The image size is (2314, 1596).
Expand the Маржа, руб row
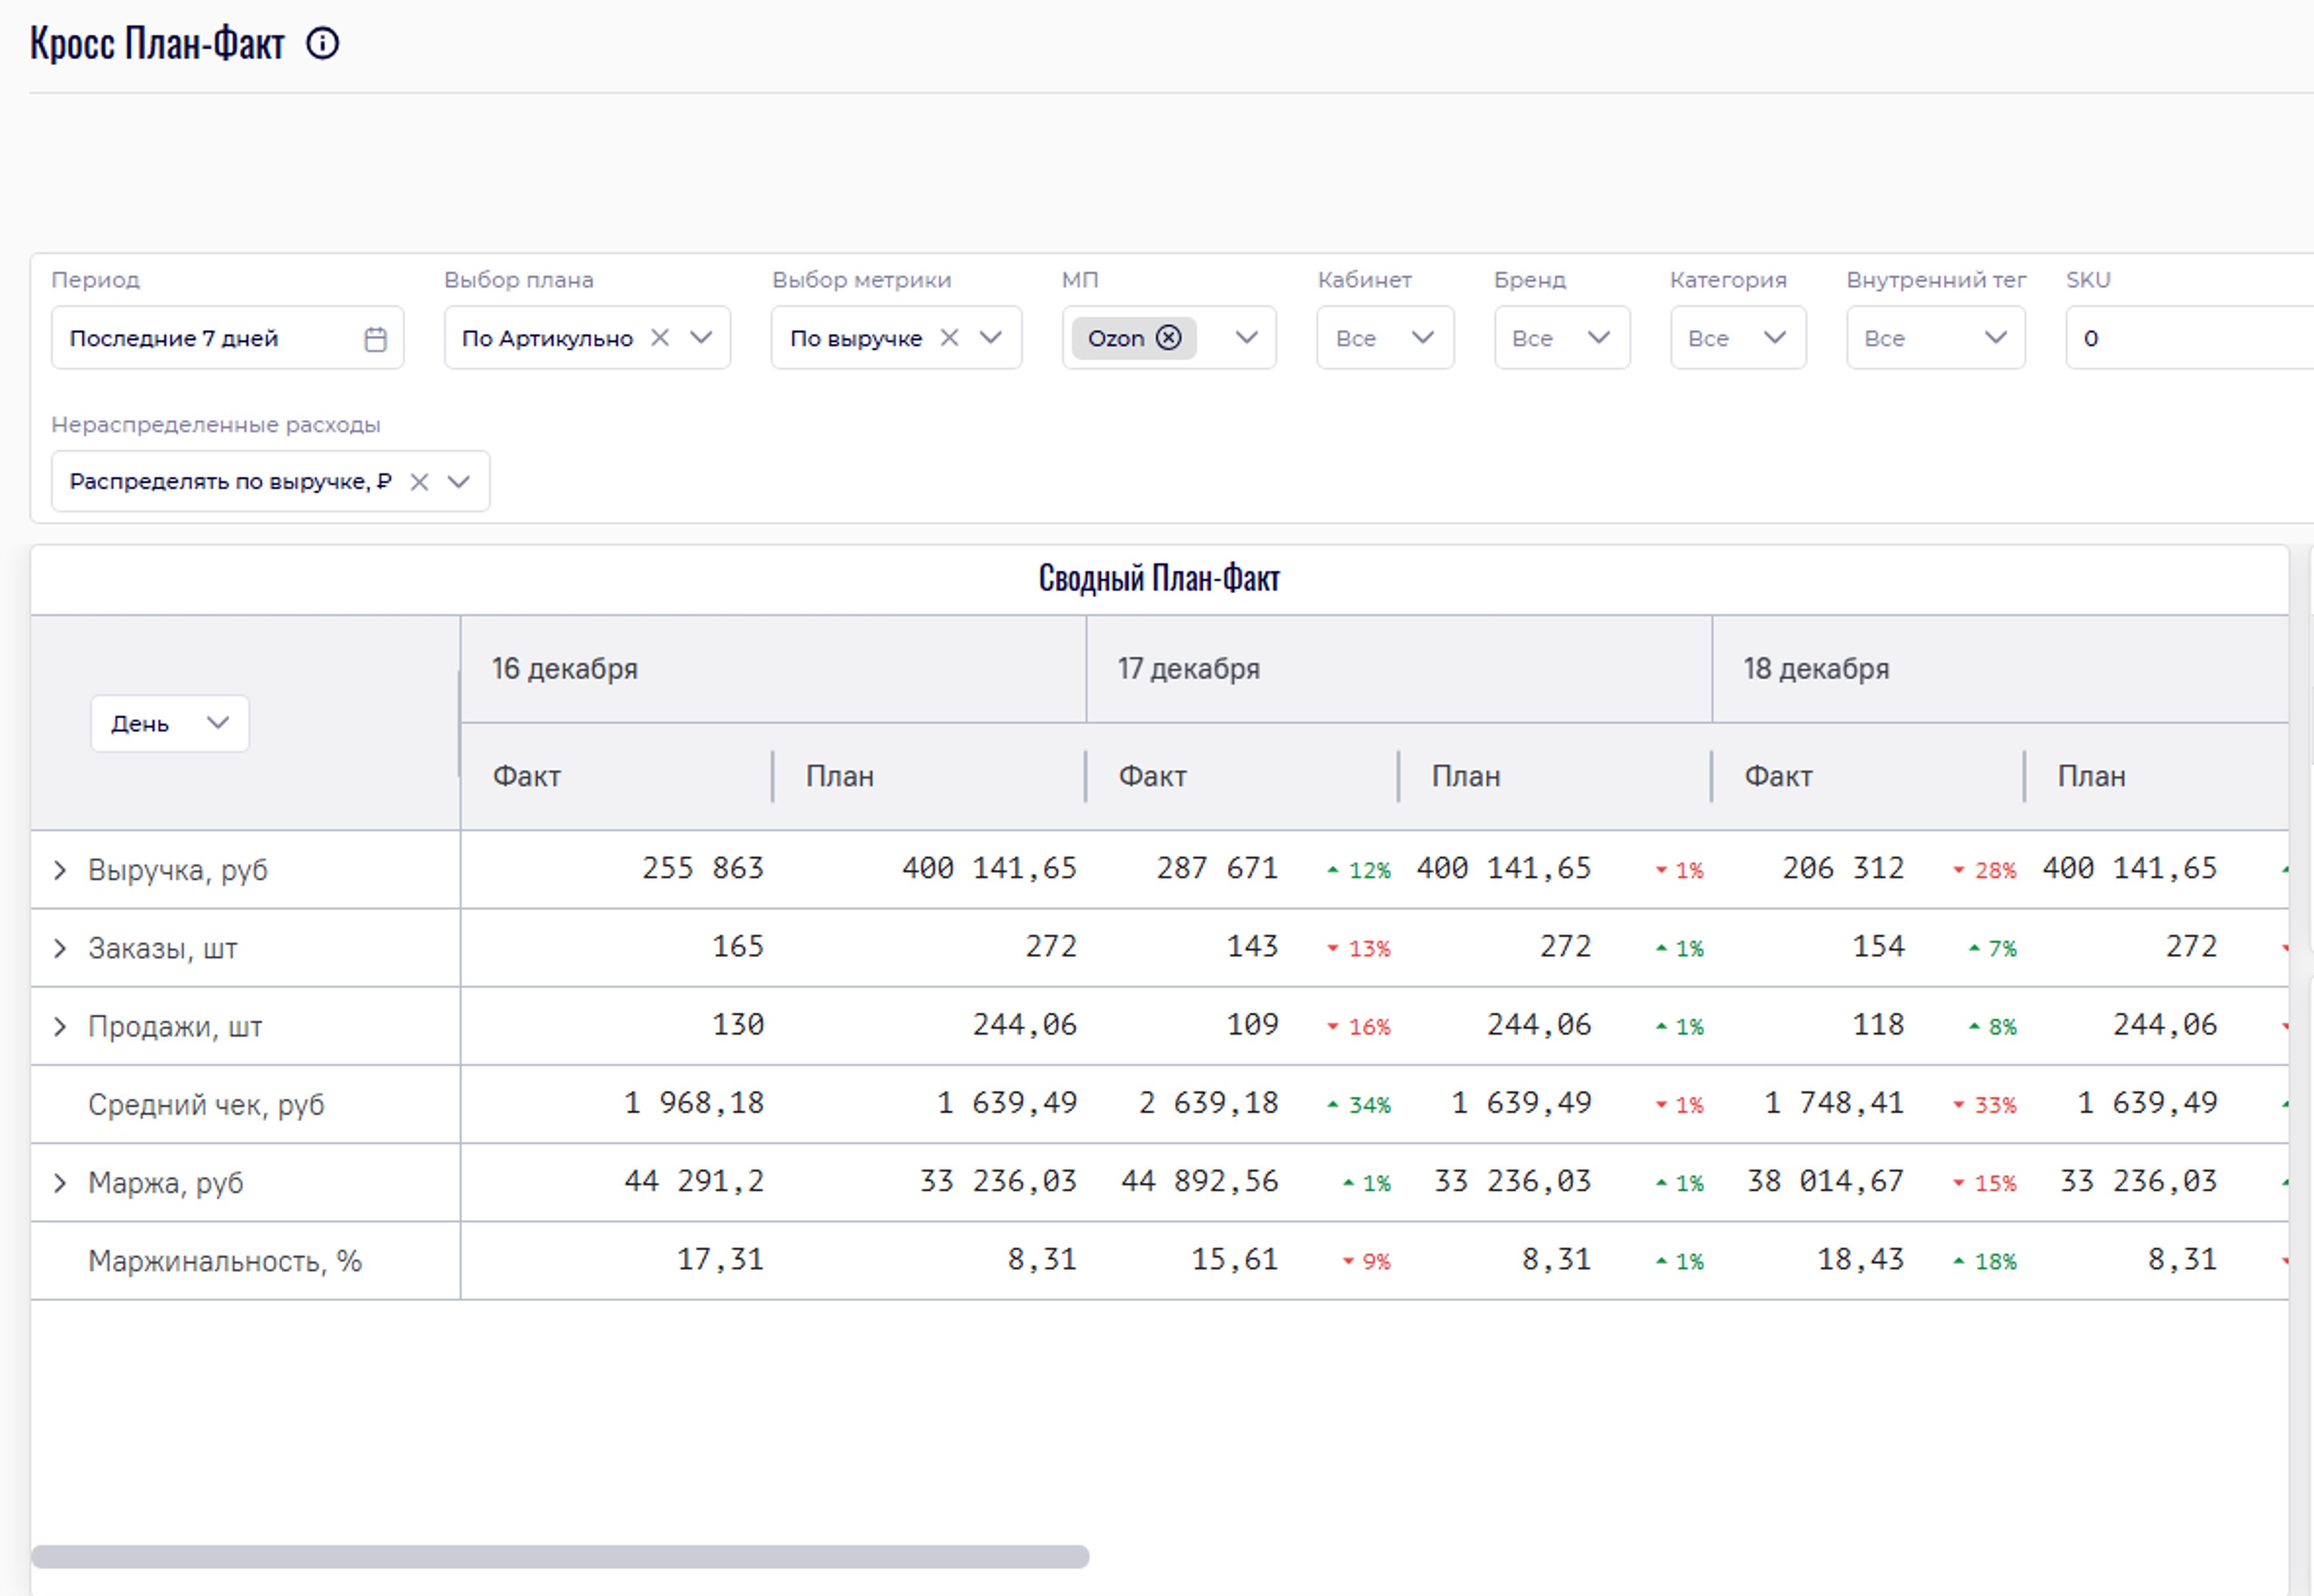pyautogui.click(x=60, y=1183)
